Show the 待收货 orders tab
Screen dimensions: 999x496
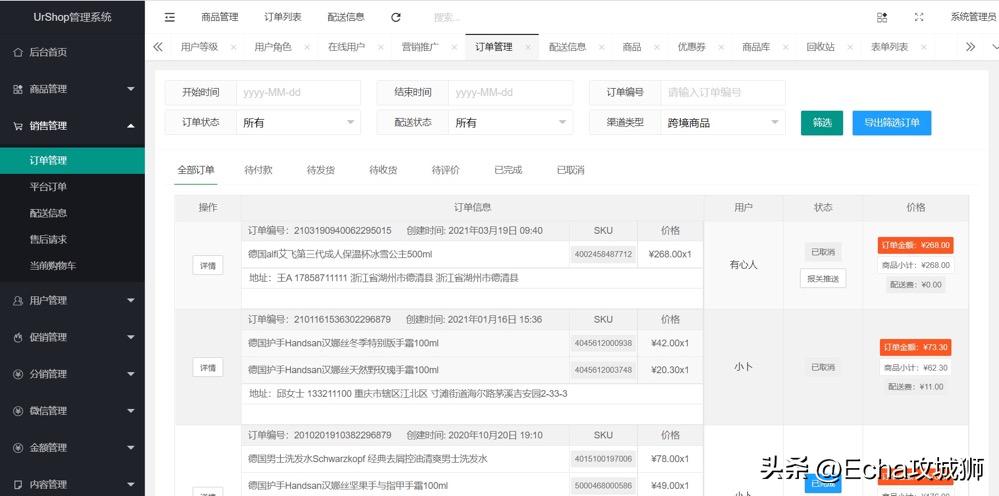click(383, 170)
